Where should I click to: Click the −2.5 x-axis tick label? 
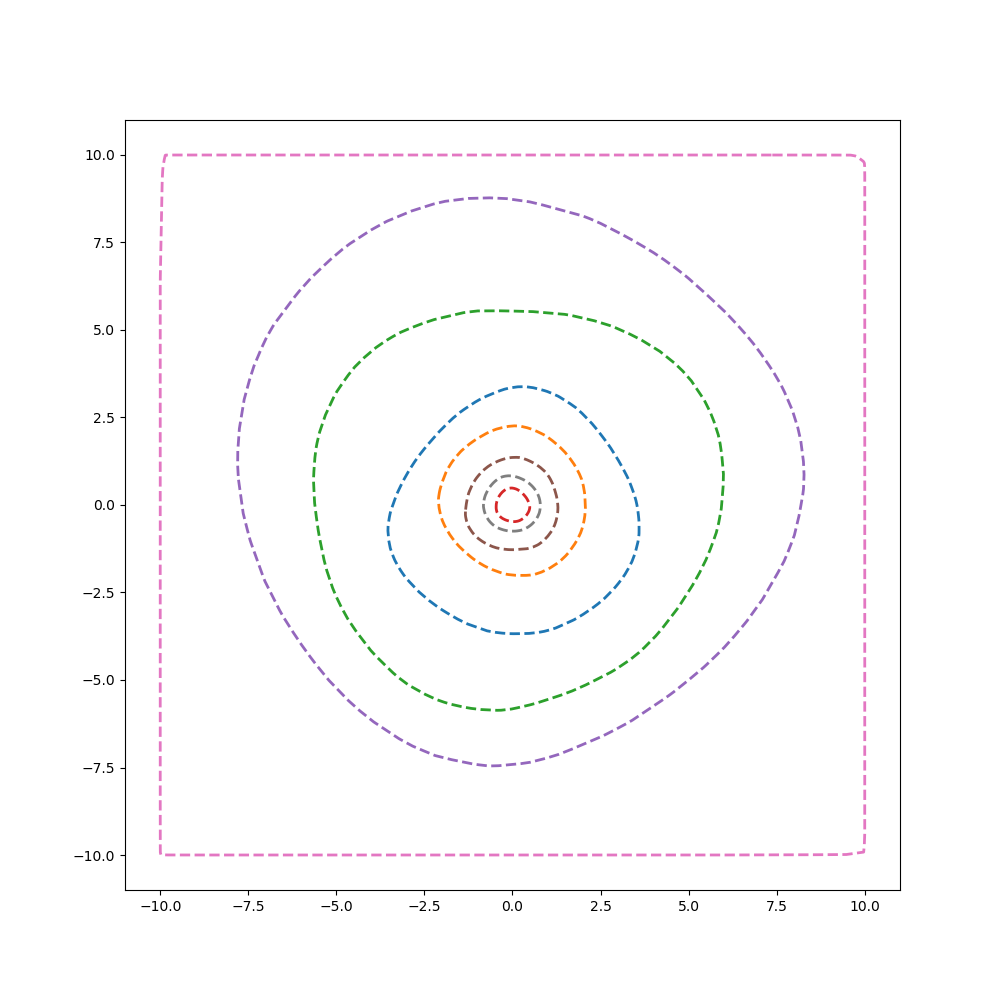pyautogui.click(x=424, y=906)
